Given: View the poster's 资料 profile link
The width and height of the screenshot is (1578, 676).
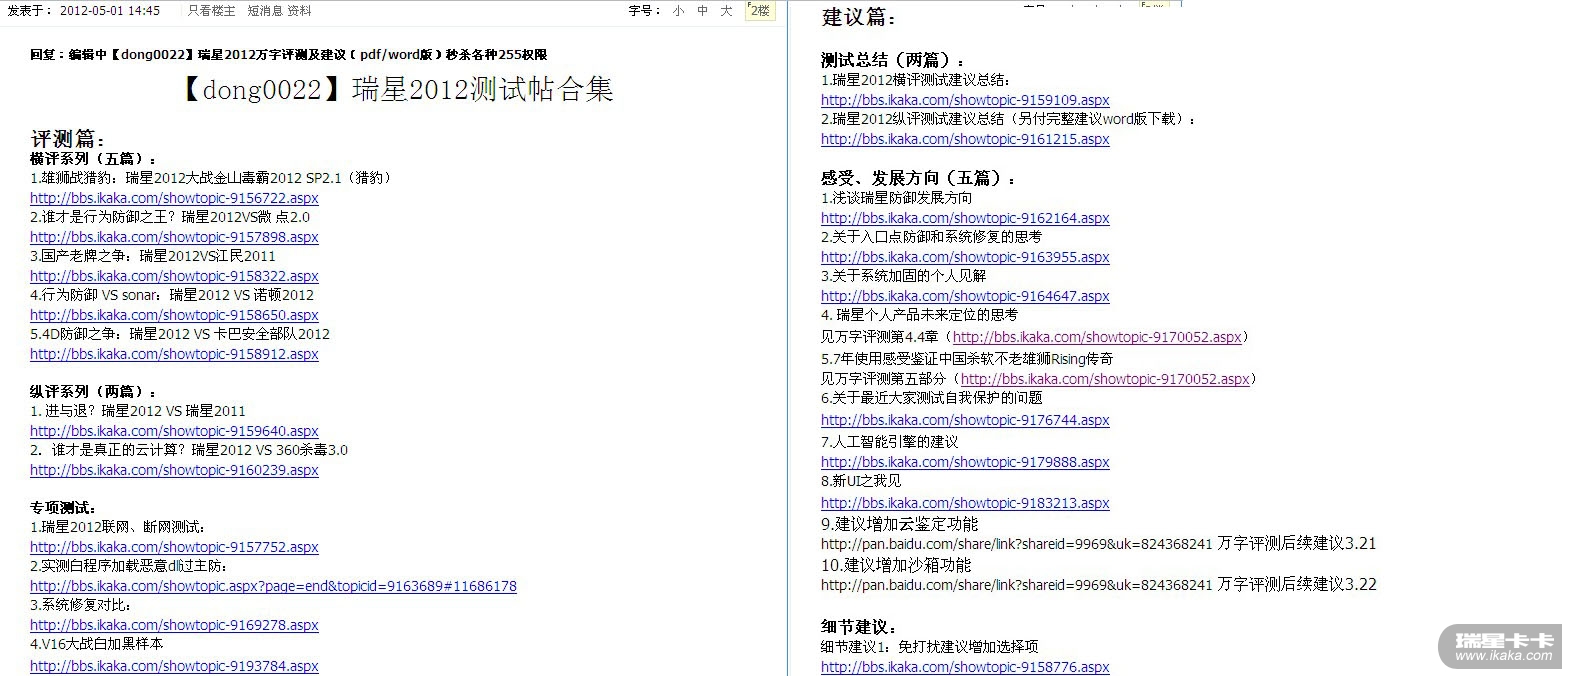Looking at the screenshot, I should (x=300, y=11).
